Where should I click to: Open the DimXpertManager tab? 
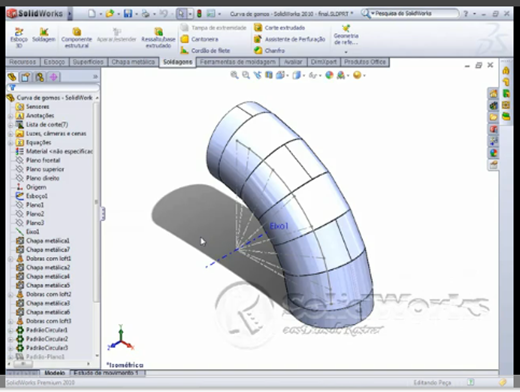pyautogui.click(x=53, y=77)
